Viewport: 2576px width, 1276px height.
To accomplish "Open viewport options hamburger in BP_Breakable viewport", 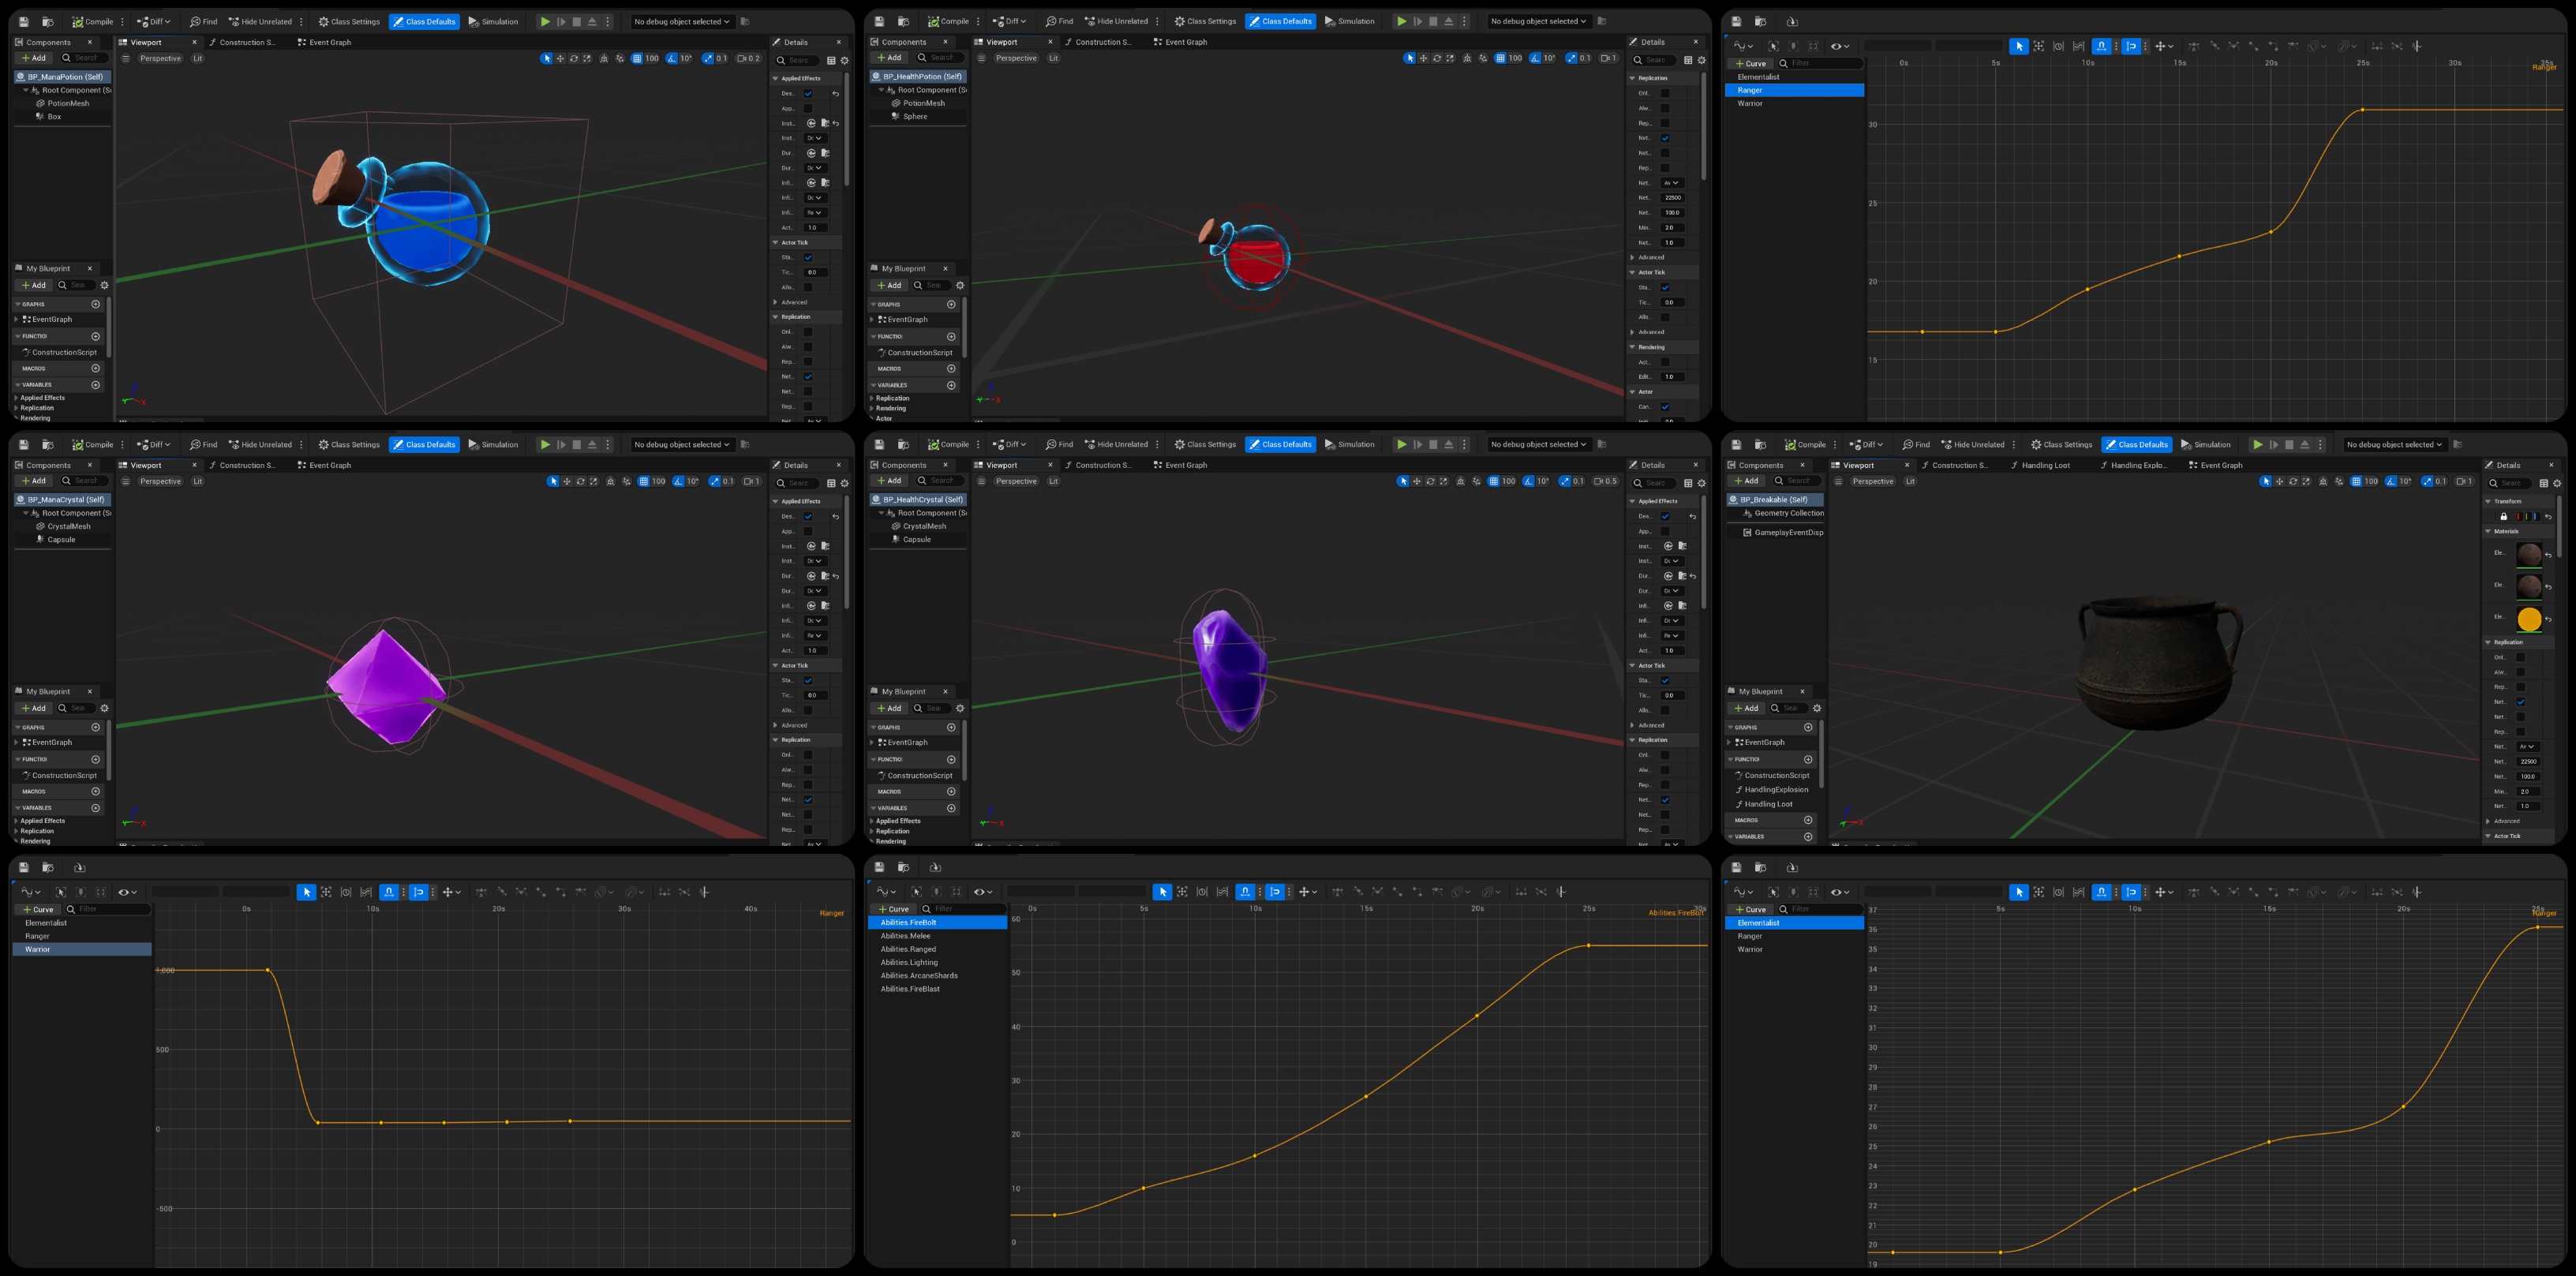I will point(1838,481).
